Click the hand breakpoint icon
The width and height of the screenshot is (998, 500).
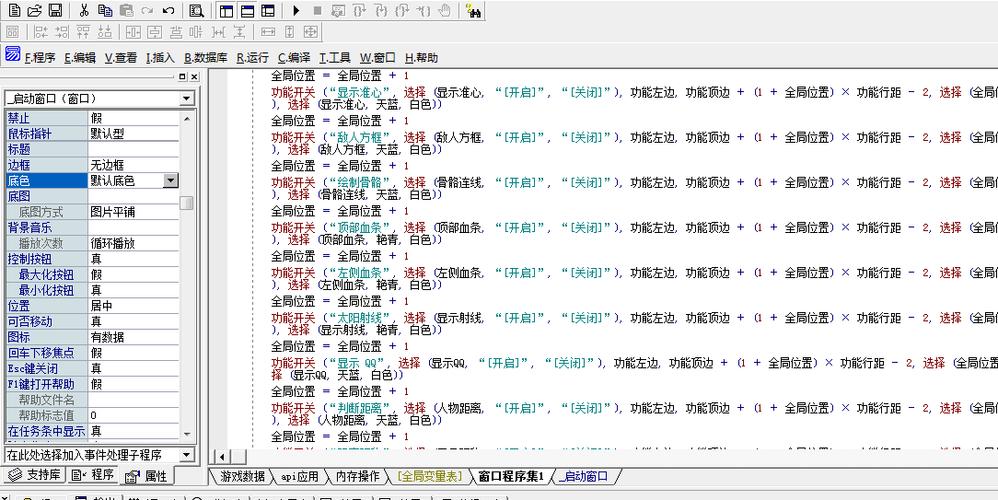click(x=445, y=11)
